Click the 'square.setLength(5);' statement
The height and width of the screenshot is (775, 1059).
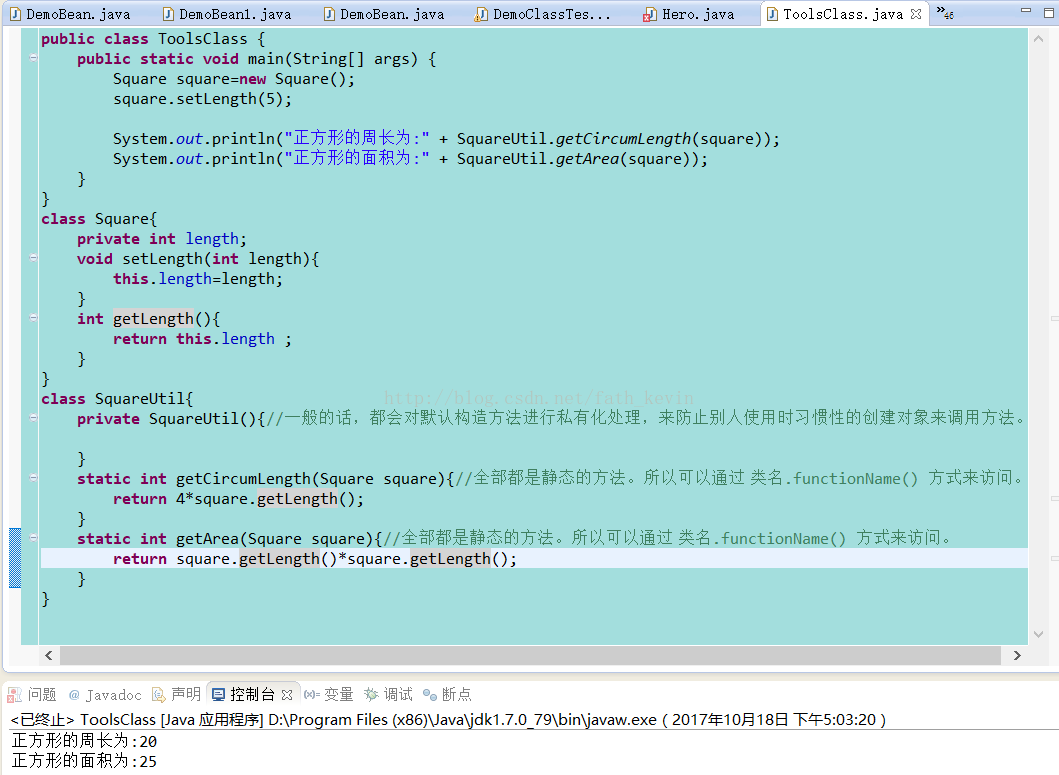click(x=203, y=99)
